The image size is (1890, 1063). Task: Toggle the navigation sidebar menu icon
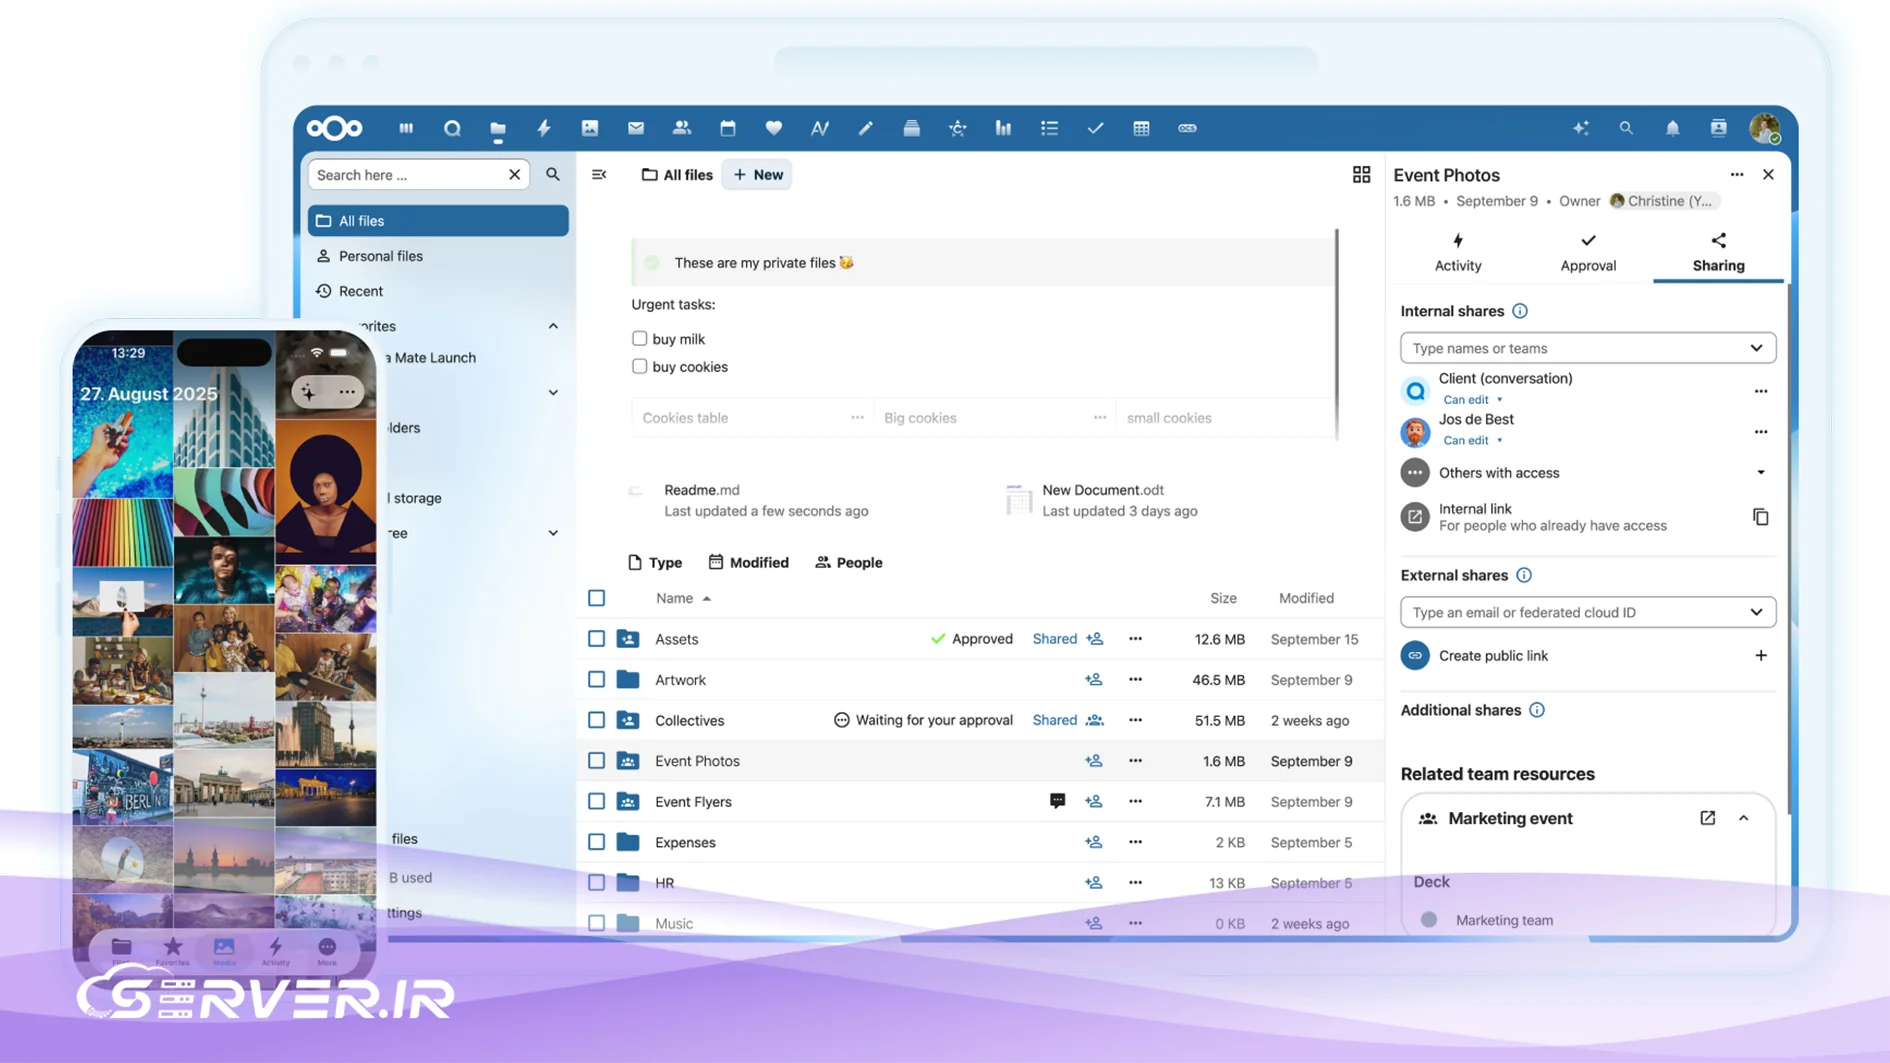[599, 175]
